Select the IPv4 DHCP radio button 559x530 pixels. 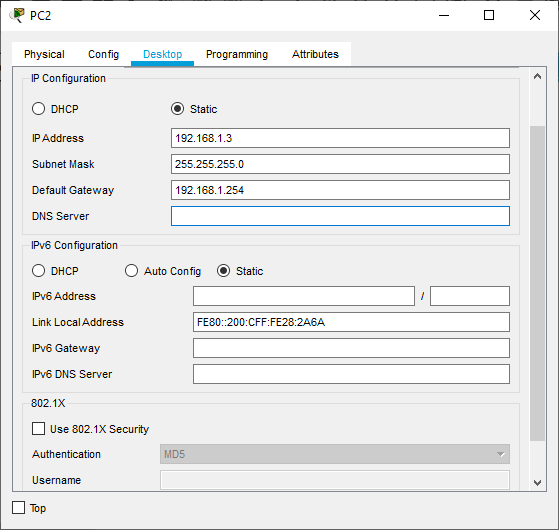(x=39, y=109)
